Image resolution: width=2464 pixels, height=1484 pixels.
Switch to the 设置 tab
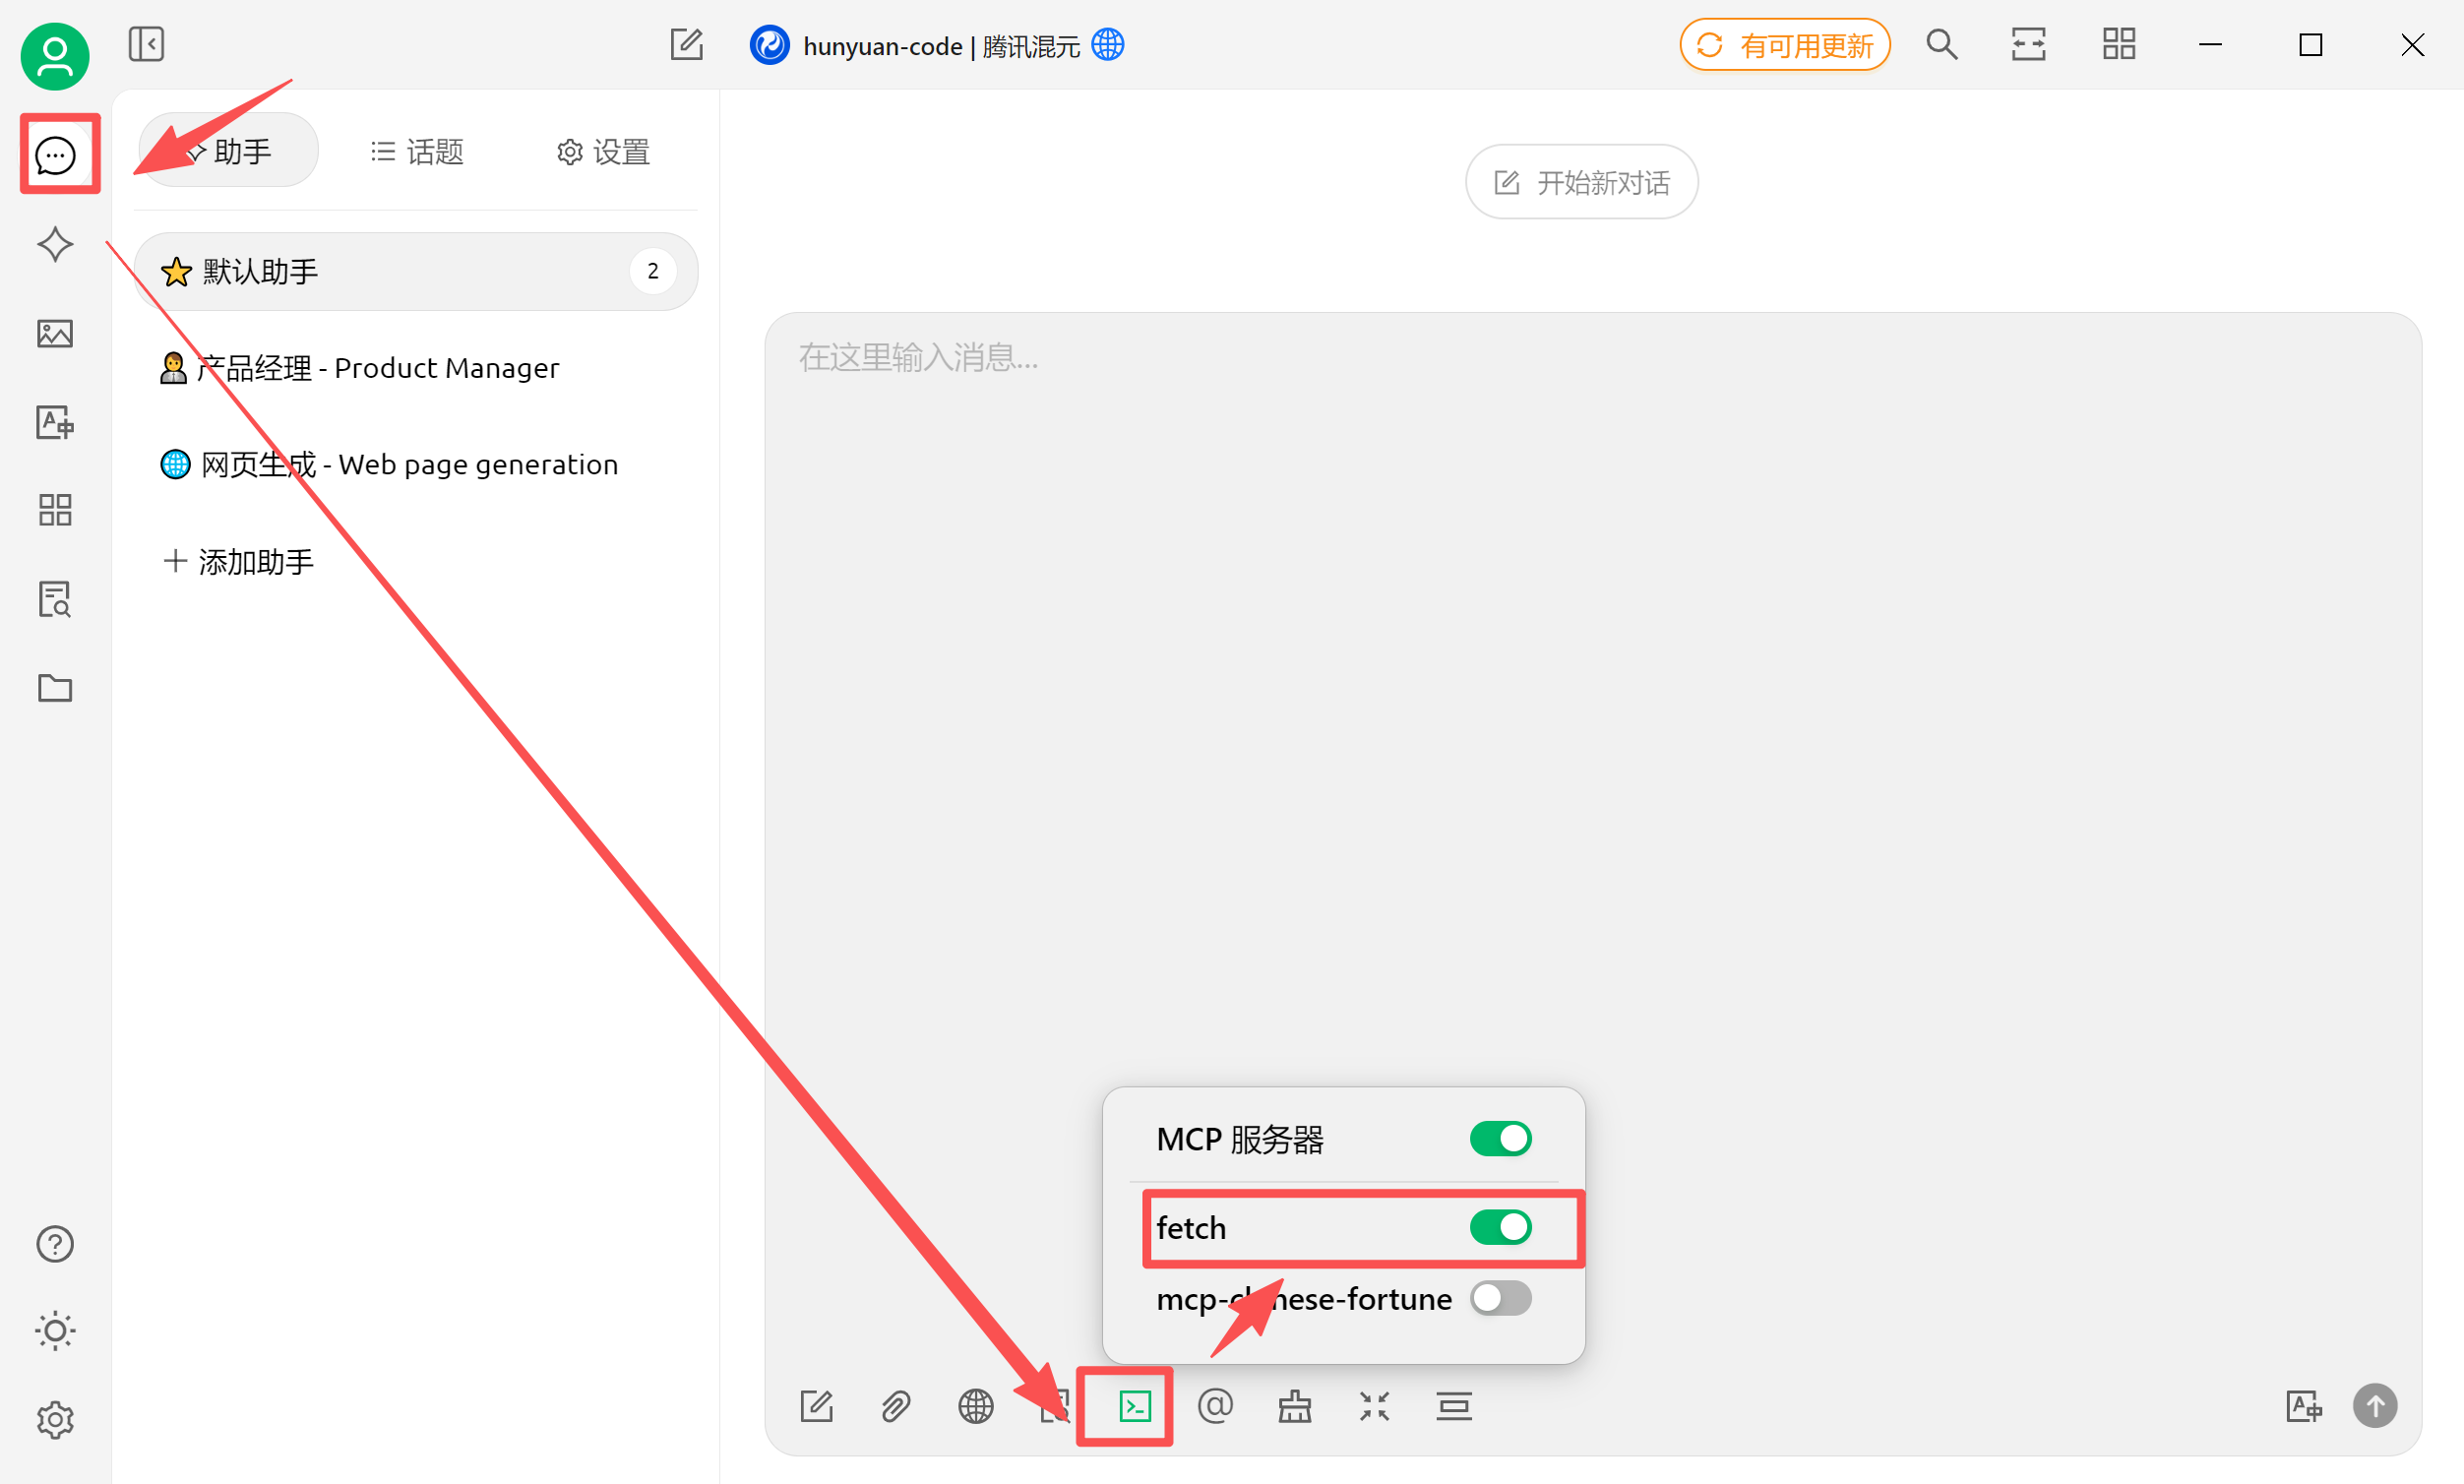pos(603,151)
